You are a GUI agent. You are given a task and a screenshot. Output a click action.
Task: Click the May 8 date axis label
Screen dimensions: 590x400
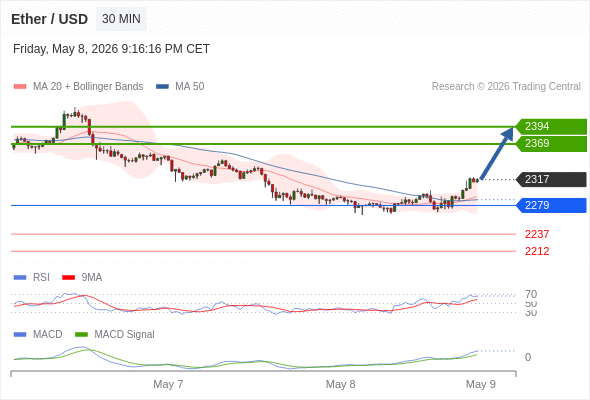340,384
